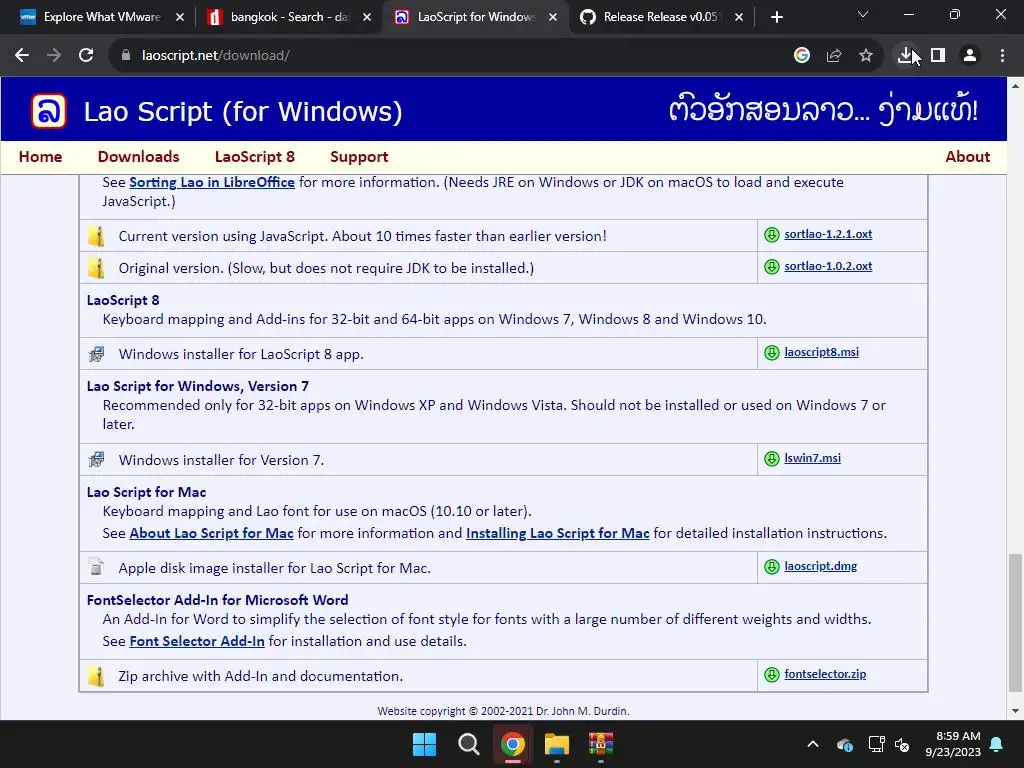Open About Lao Script for Mac link

[x=211, y=533]
